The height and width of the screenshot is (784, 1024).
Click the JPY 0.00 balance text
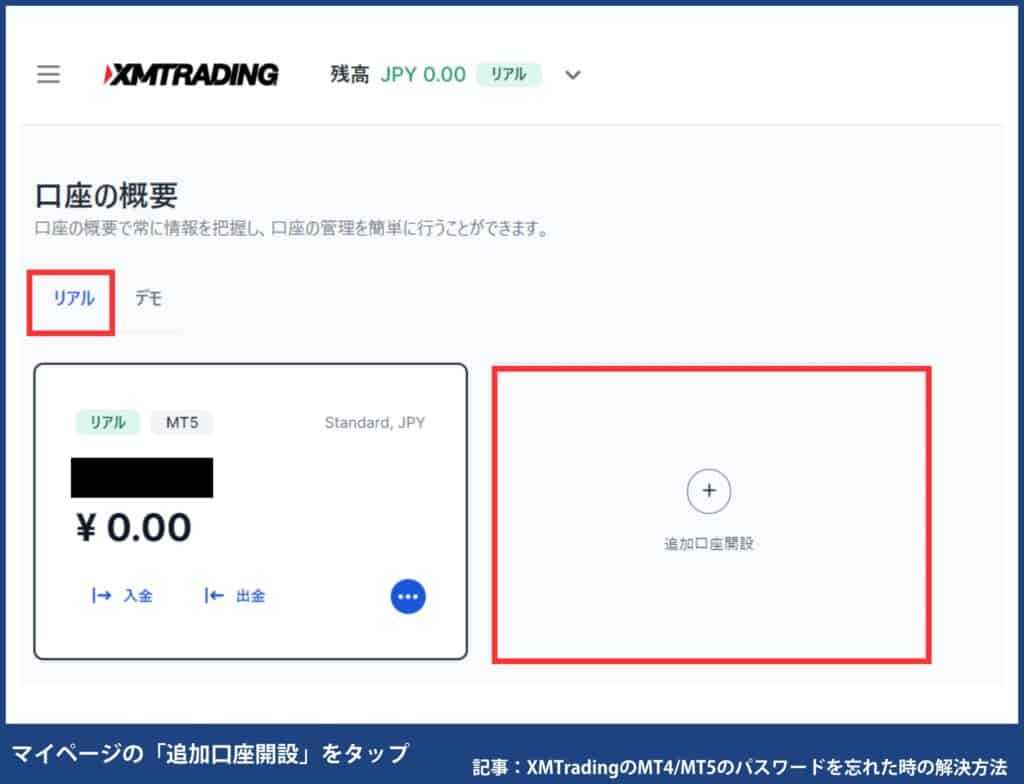423,74
